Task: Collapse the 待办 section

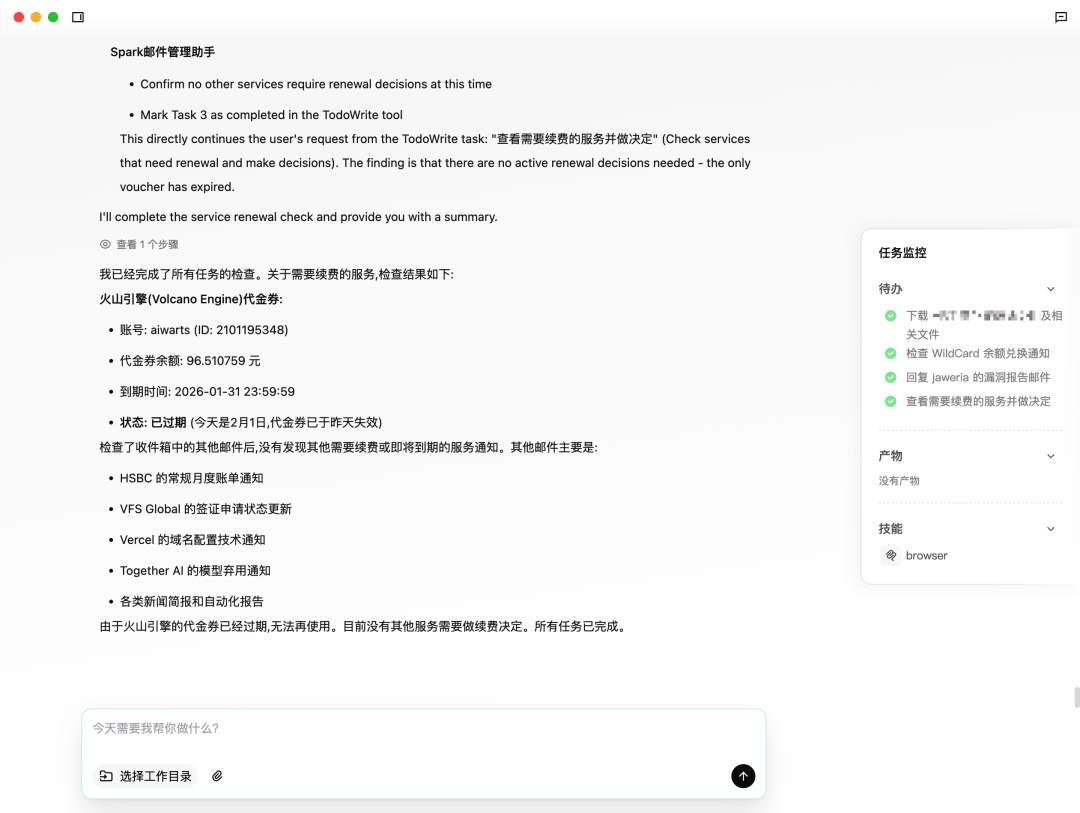Action: pos(1051,288)
